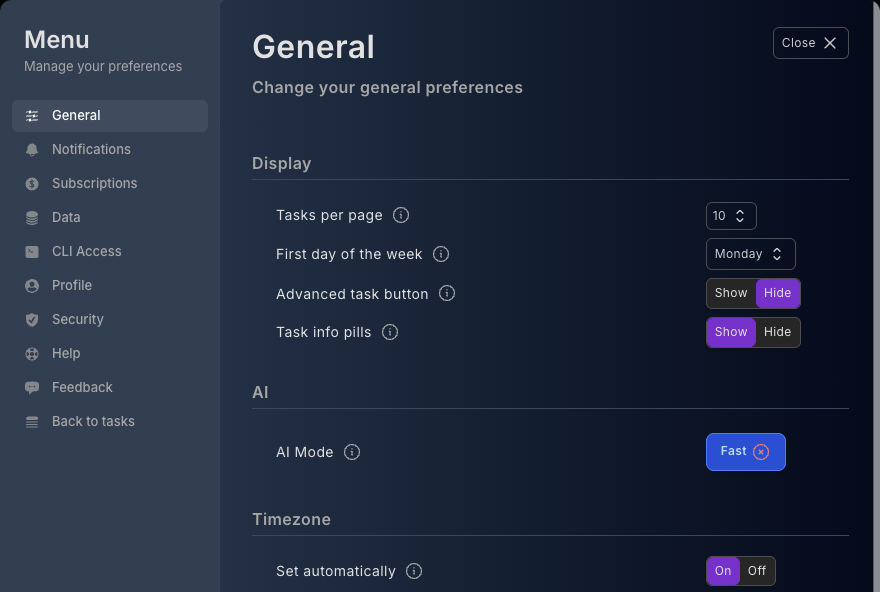Click info icon beside First day of the week
This screenshot has height=592, width=880.
(x=441, y=254)
